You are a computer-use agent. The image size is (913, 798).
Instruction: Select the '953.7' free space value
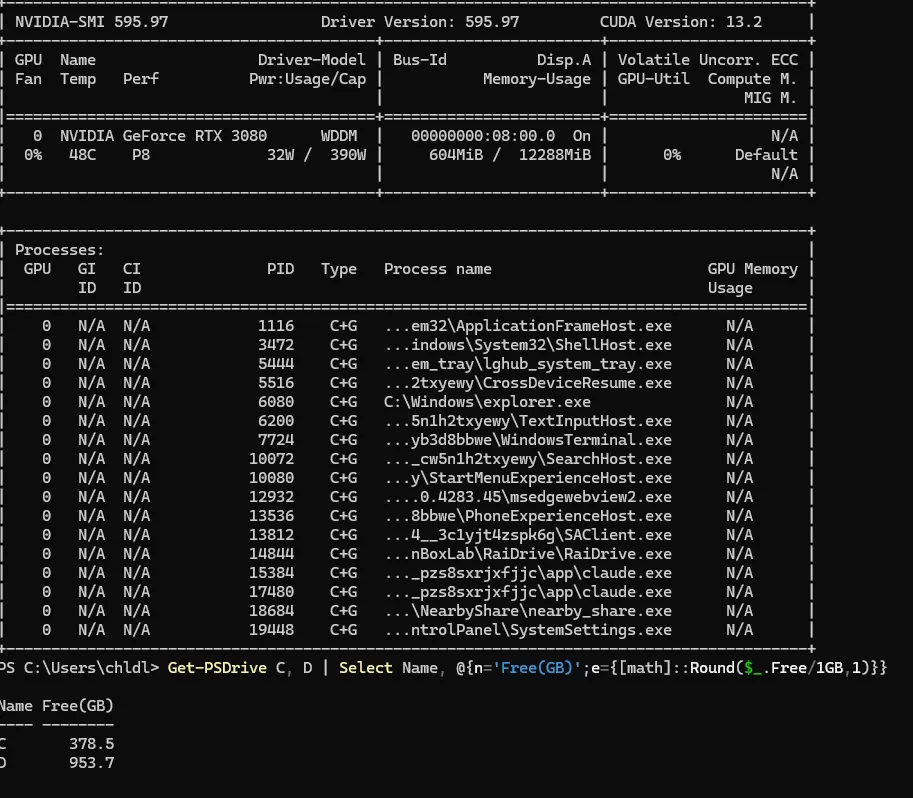pos(91,763)
